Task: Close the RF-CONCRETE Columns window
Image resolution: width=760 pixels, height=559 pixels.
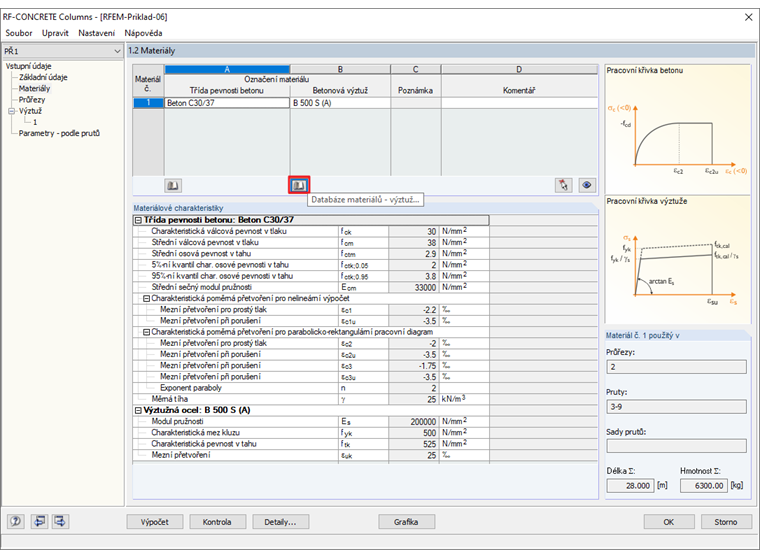Action: point(748,17)
